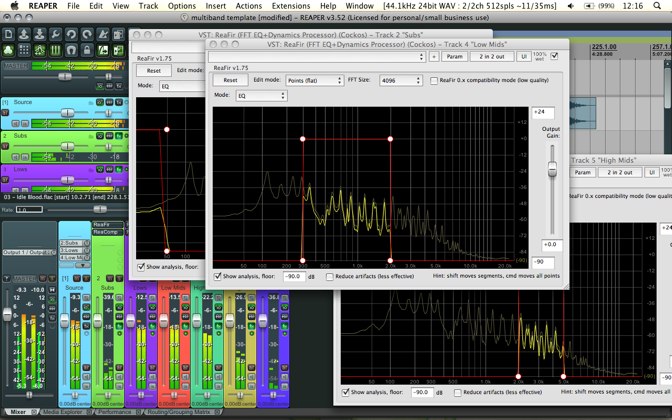The image size is (672, 420).
Task: Click the Apple menu icon
Action: [14, 6]
